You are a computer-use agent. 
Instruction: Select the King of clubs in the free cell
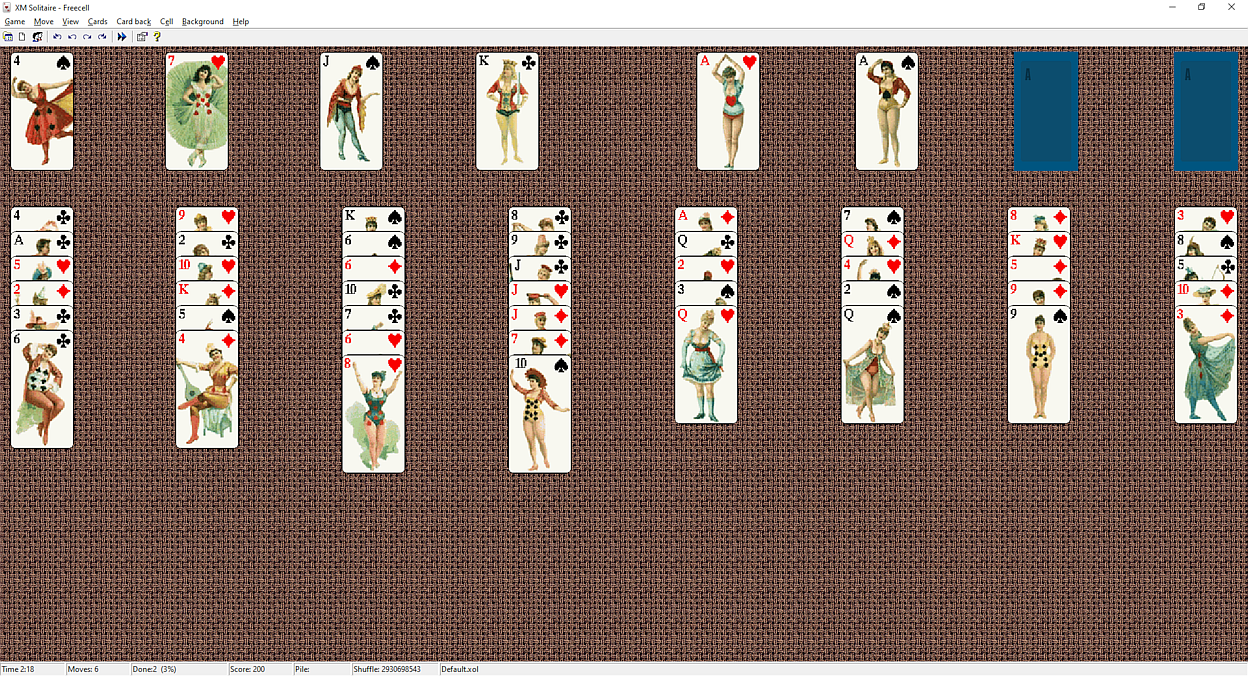pos(507,111)
